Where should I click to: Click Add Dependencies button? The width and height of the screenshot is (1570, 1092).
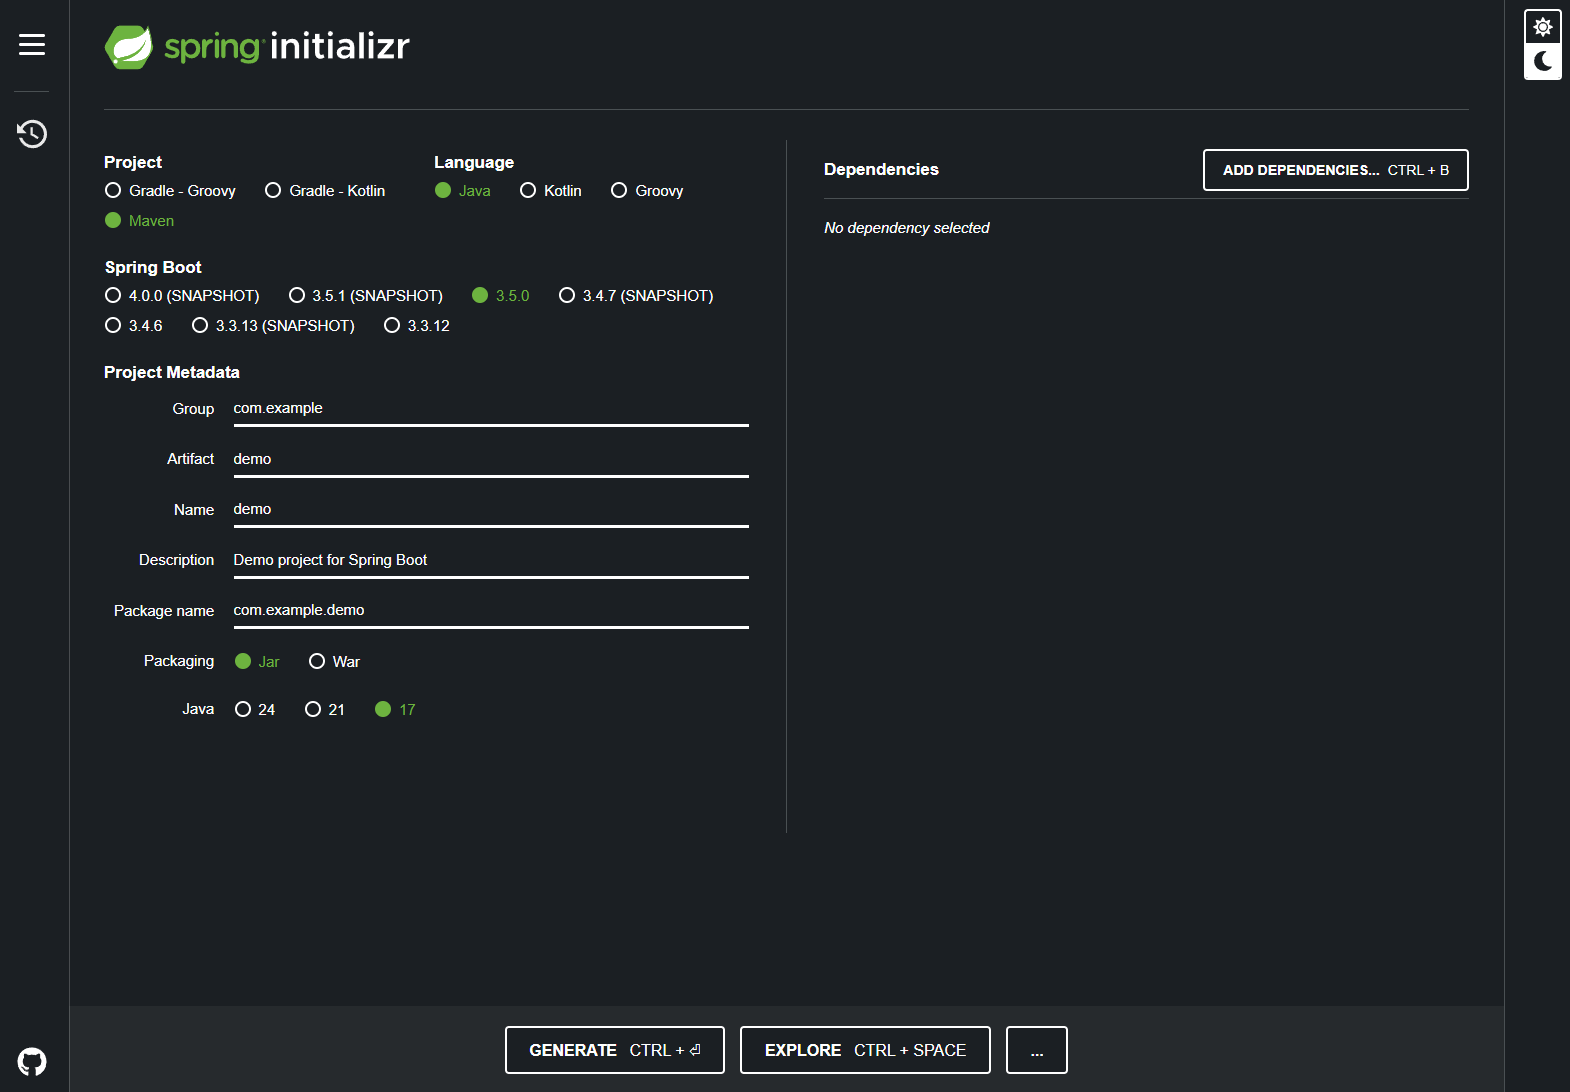pos(1336,170)
